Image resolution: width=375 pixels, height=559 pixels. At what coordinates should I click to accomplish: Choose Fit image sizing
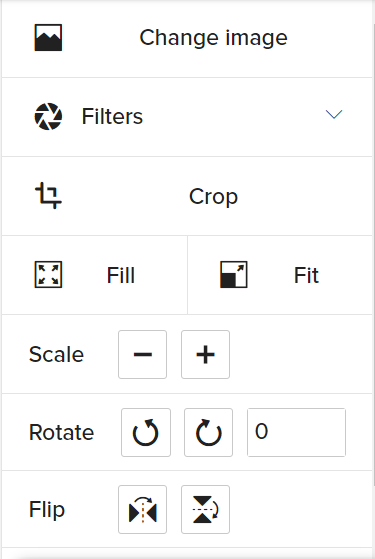[280, 275]
